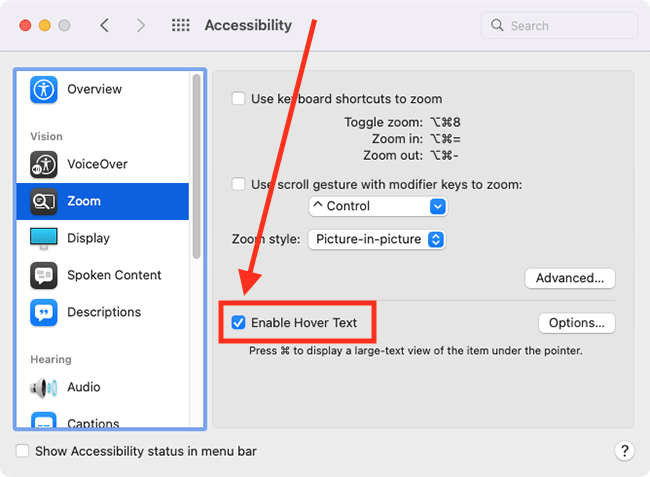
Task: Select the Audio speaker icon
Action: pyautogui.click(x=44, y=387)
